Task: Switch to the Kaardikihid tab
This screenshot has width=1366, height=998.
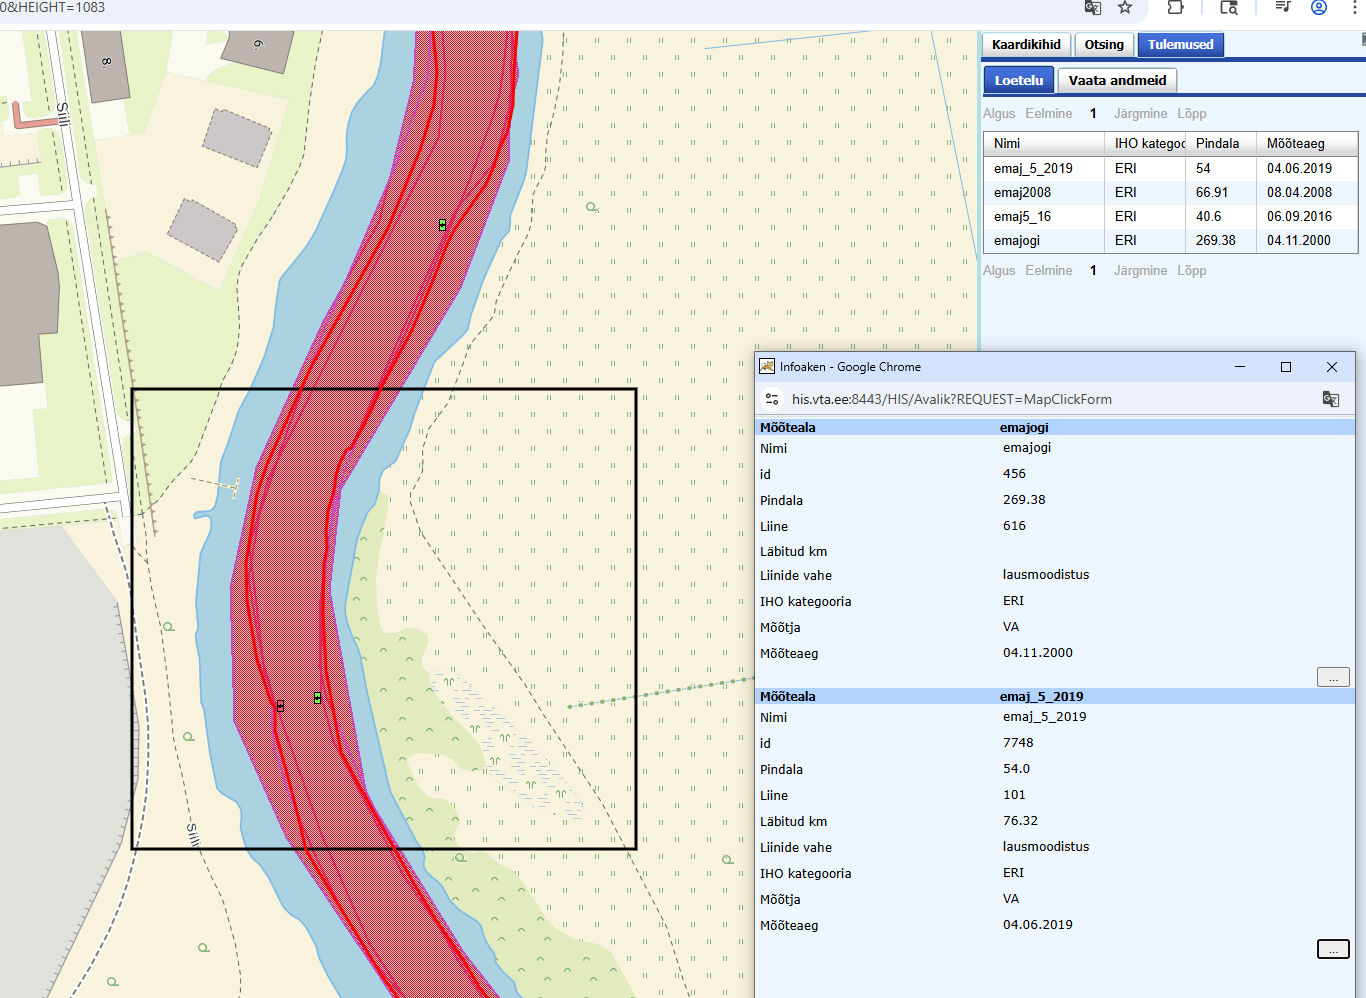Action: [x=1026, y=45]
